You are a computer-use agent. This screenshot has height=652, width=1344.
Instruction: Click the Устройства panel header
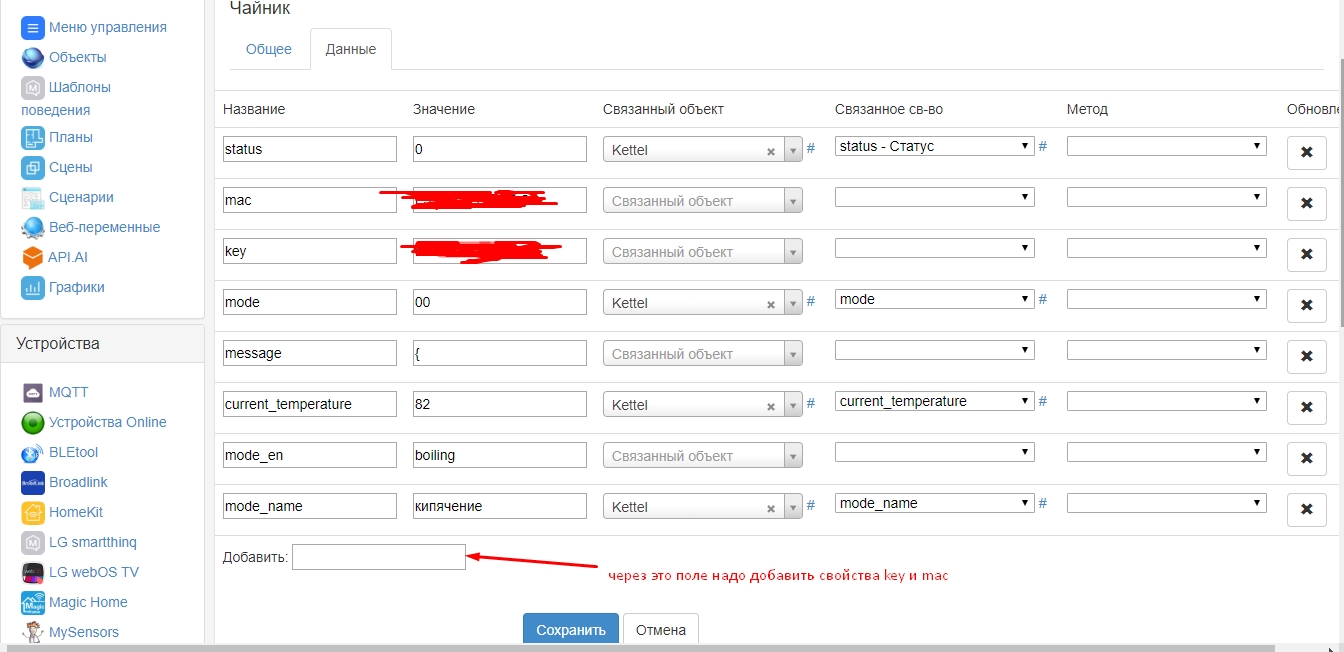pyautogui.click(x=102, y=344)
